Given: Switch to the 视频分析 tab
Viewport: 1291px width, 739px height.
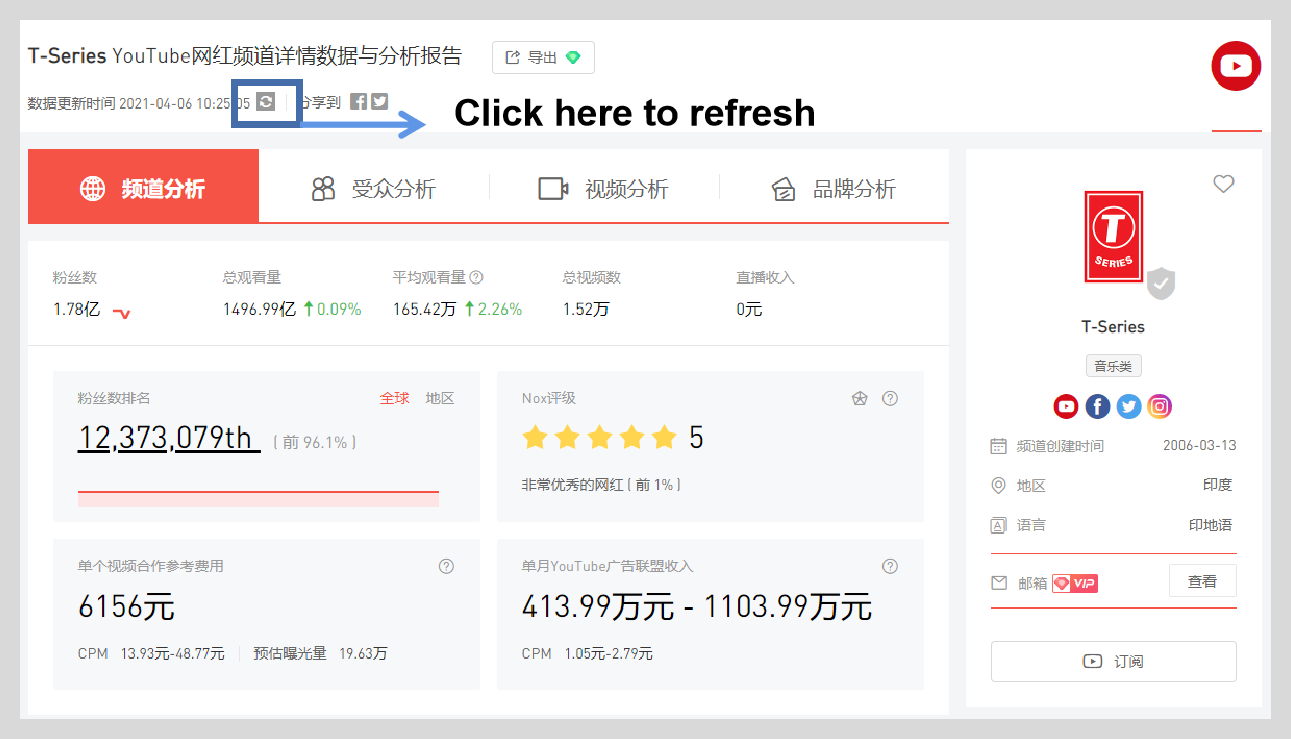Looking at the screenshot, I should tap(604, 188).
